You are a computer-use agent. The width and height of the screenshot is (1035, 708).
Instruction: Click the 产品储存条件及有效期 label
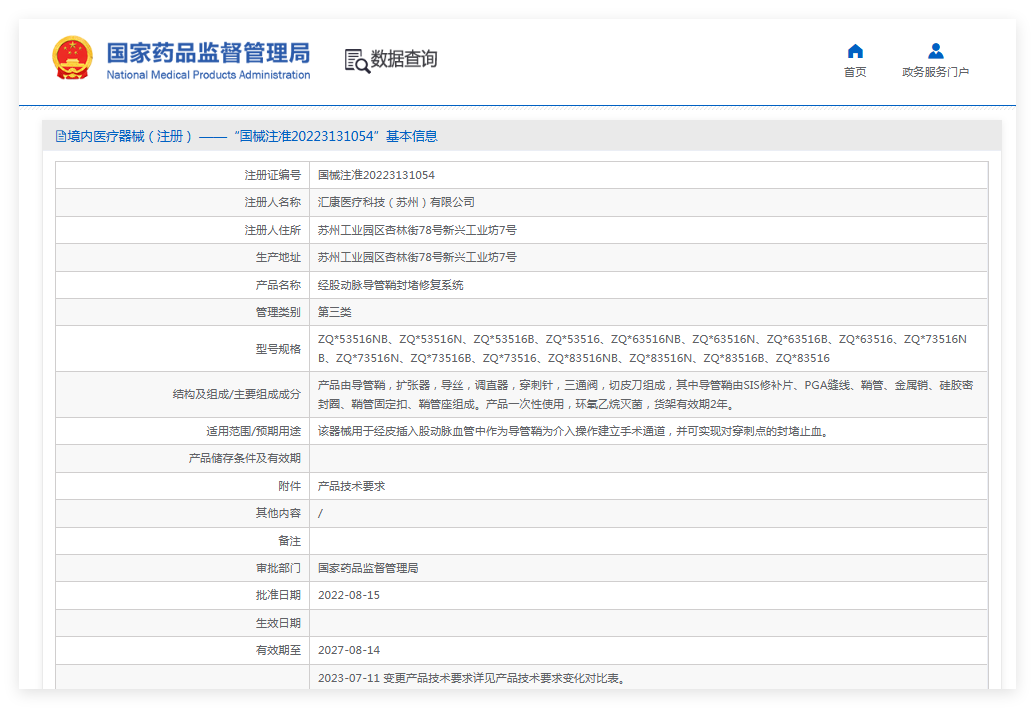pos(244,459)
